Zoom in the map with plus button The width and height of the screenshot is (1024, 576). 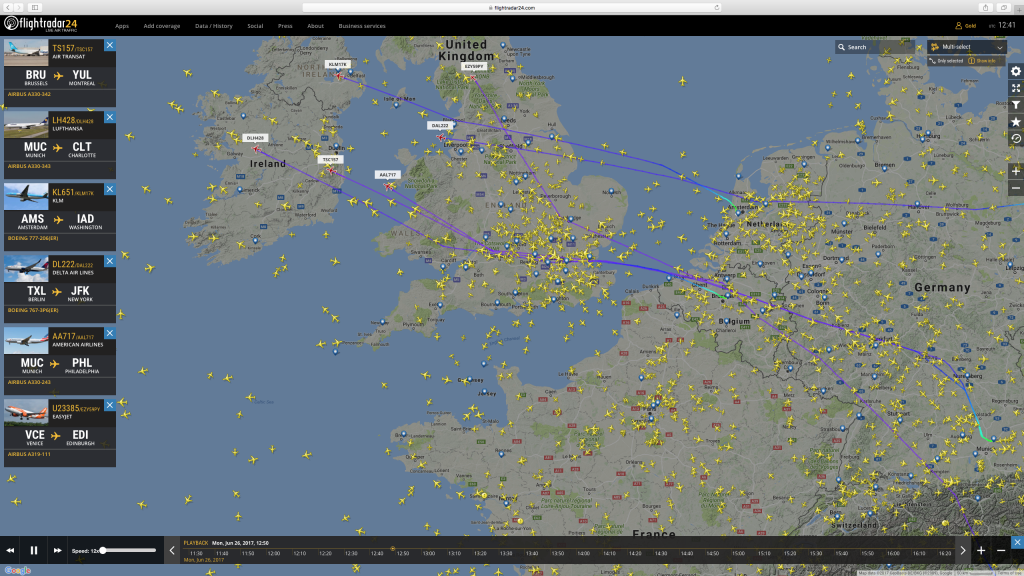(x=1016, y=171)
